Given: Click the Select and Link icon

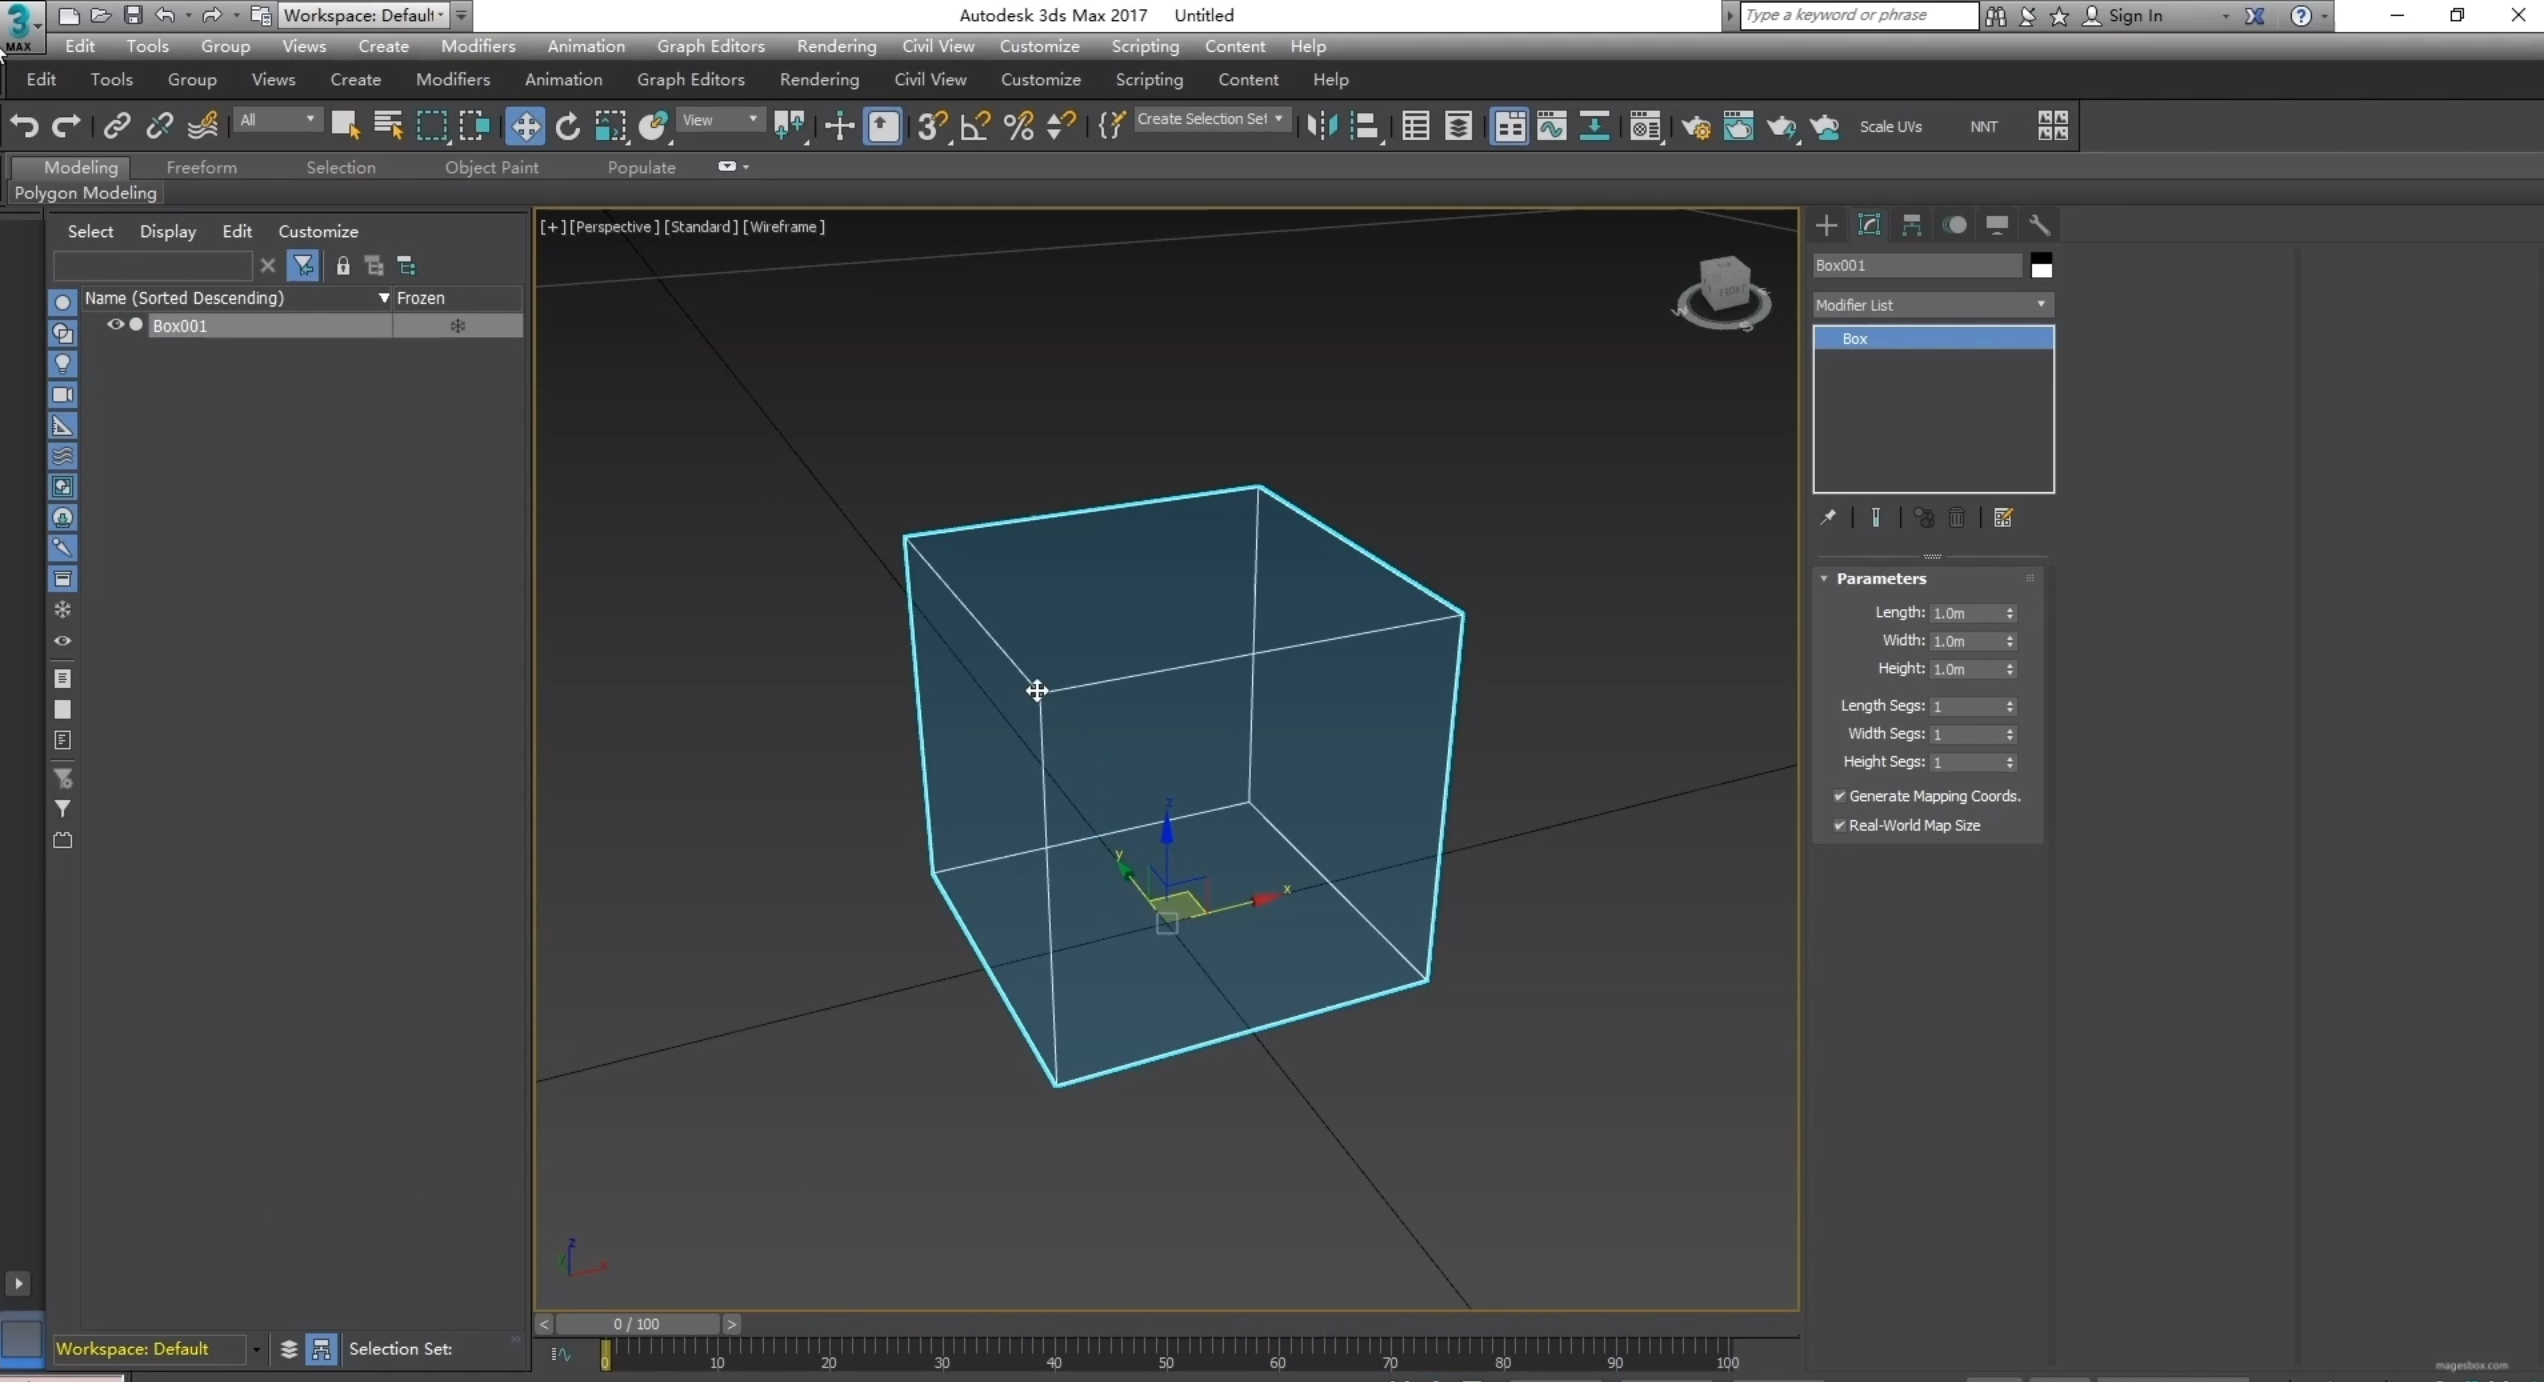Looking at the screenshot, I should point(117,126).
